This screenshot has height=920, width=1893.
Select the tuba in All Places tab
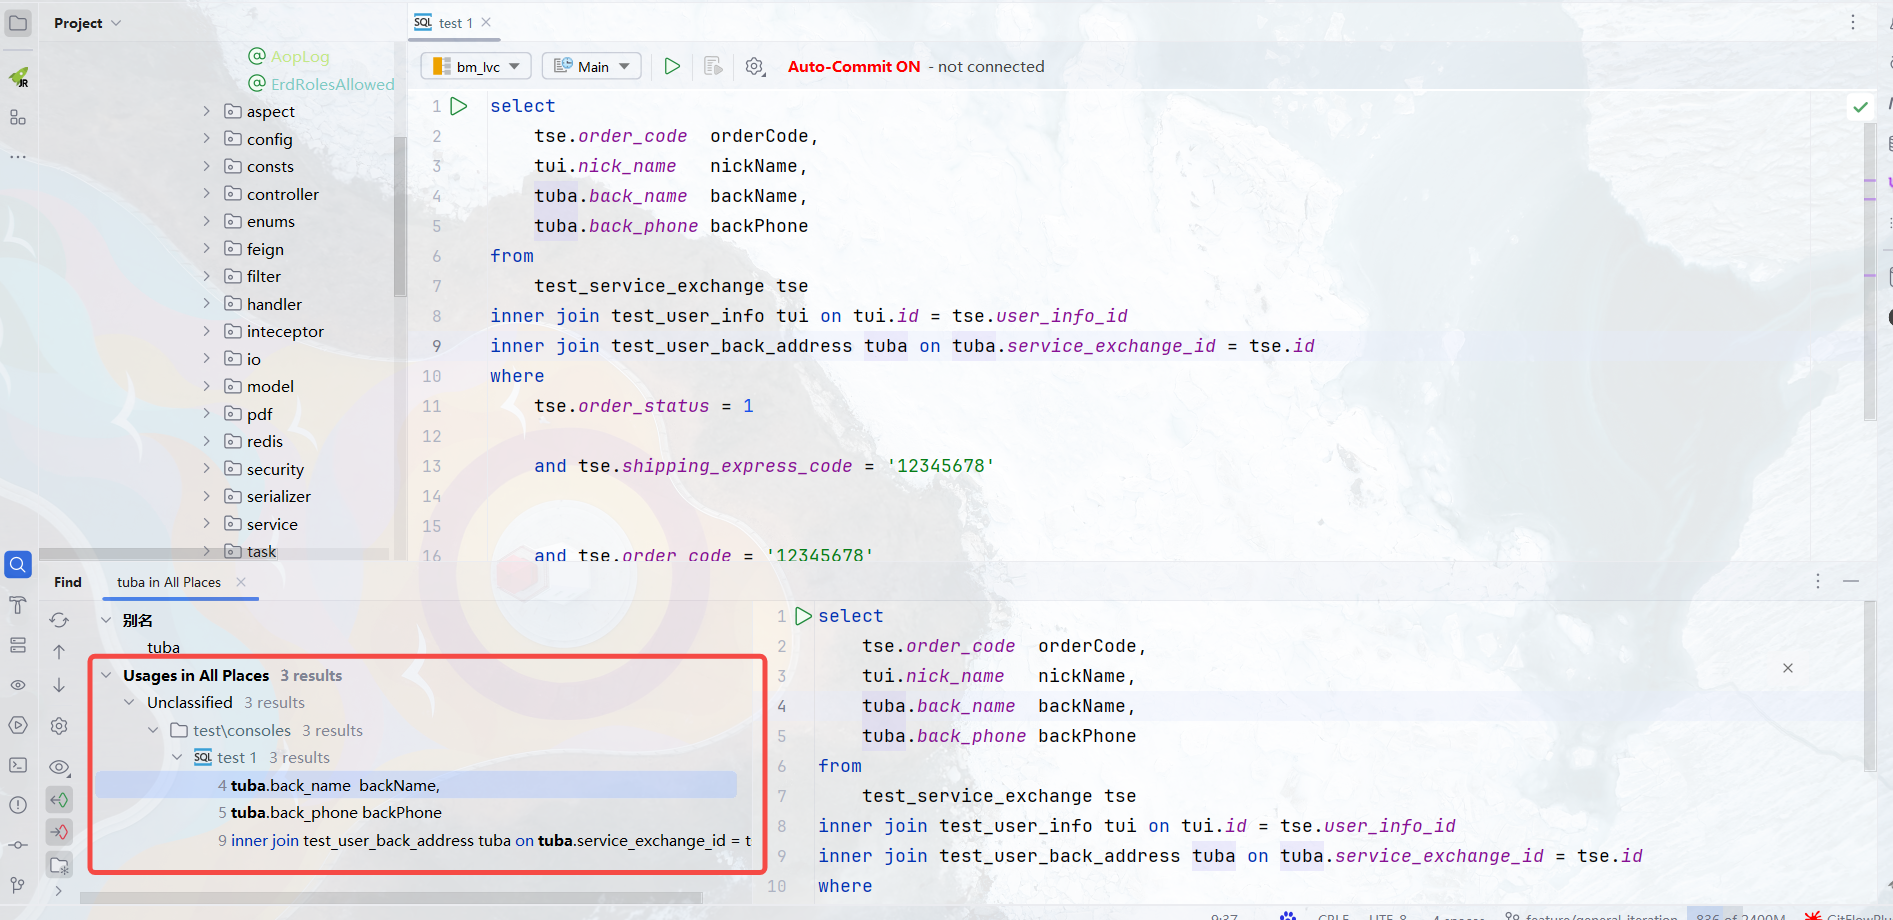coord(167,581)
